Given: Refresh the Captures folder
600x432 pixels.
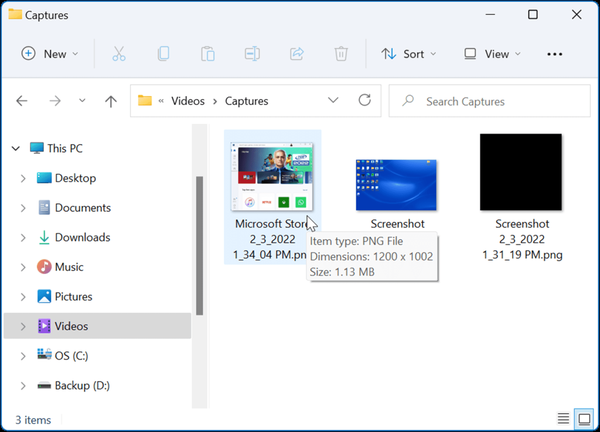Looking at the screenshot, I should [365, 101].
